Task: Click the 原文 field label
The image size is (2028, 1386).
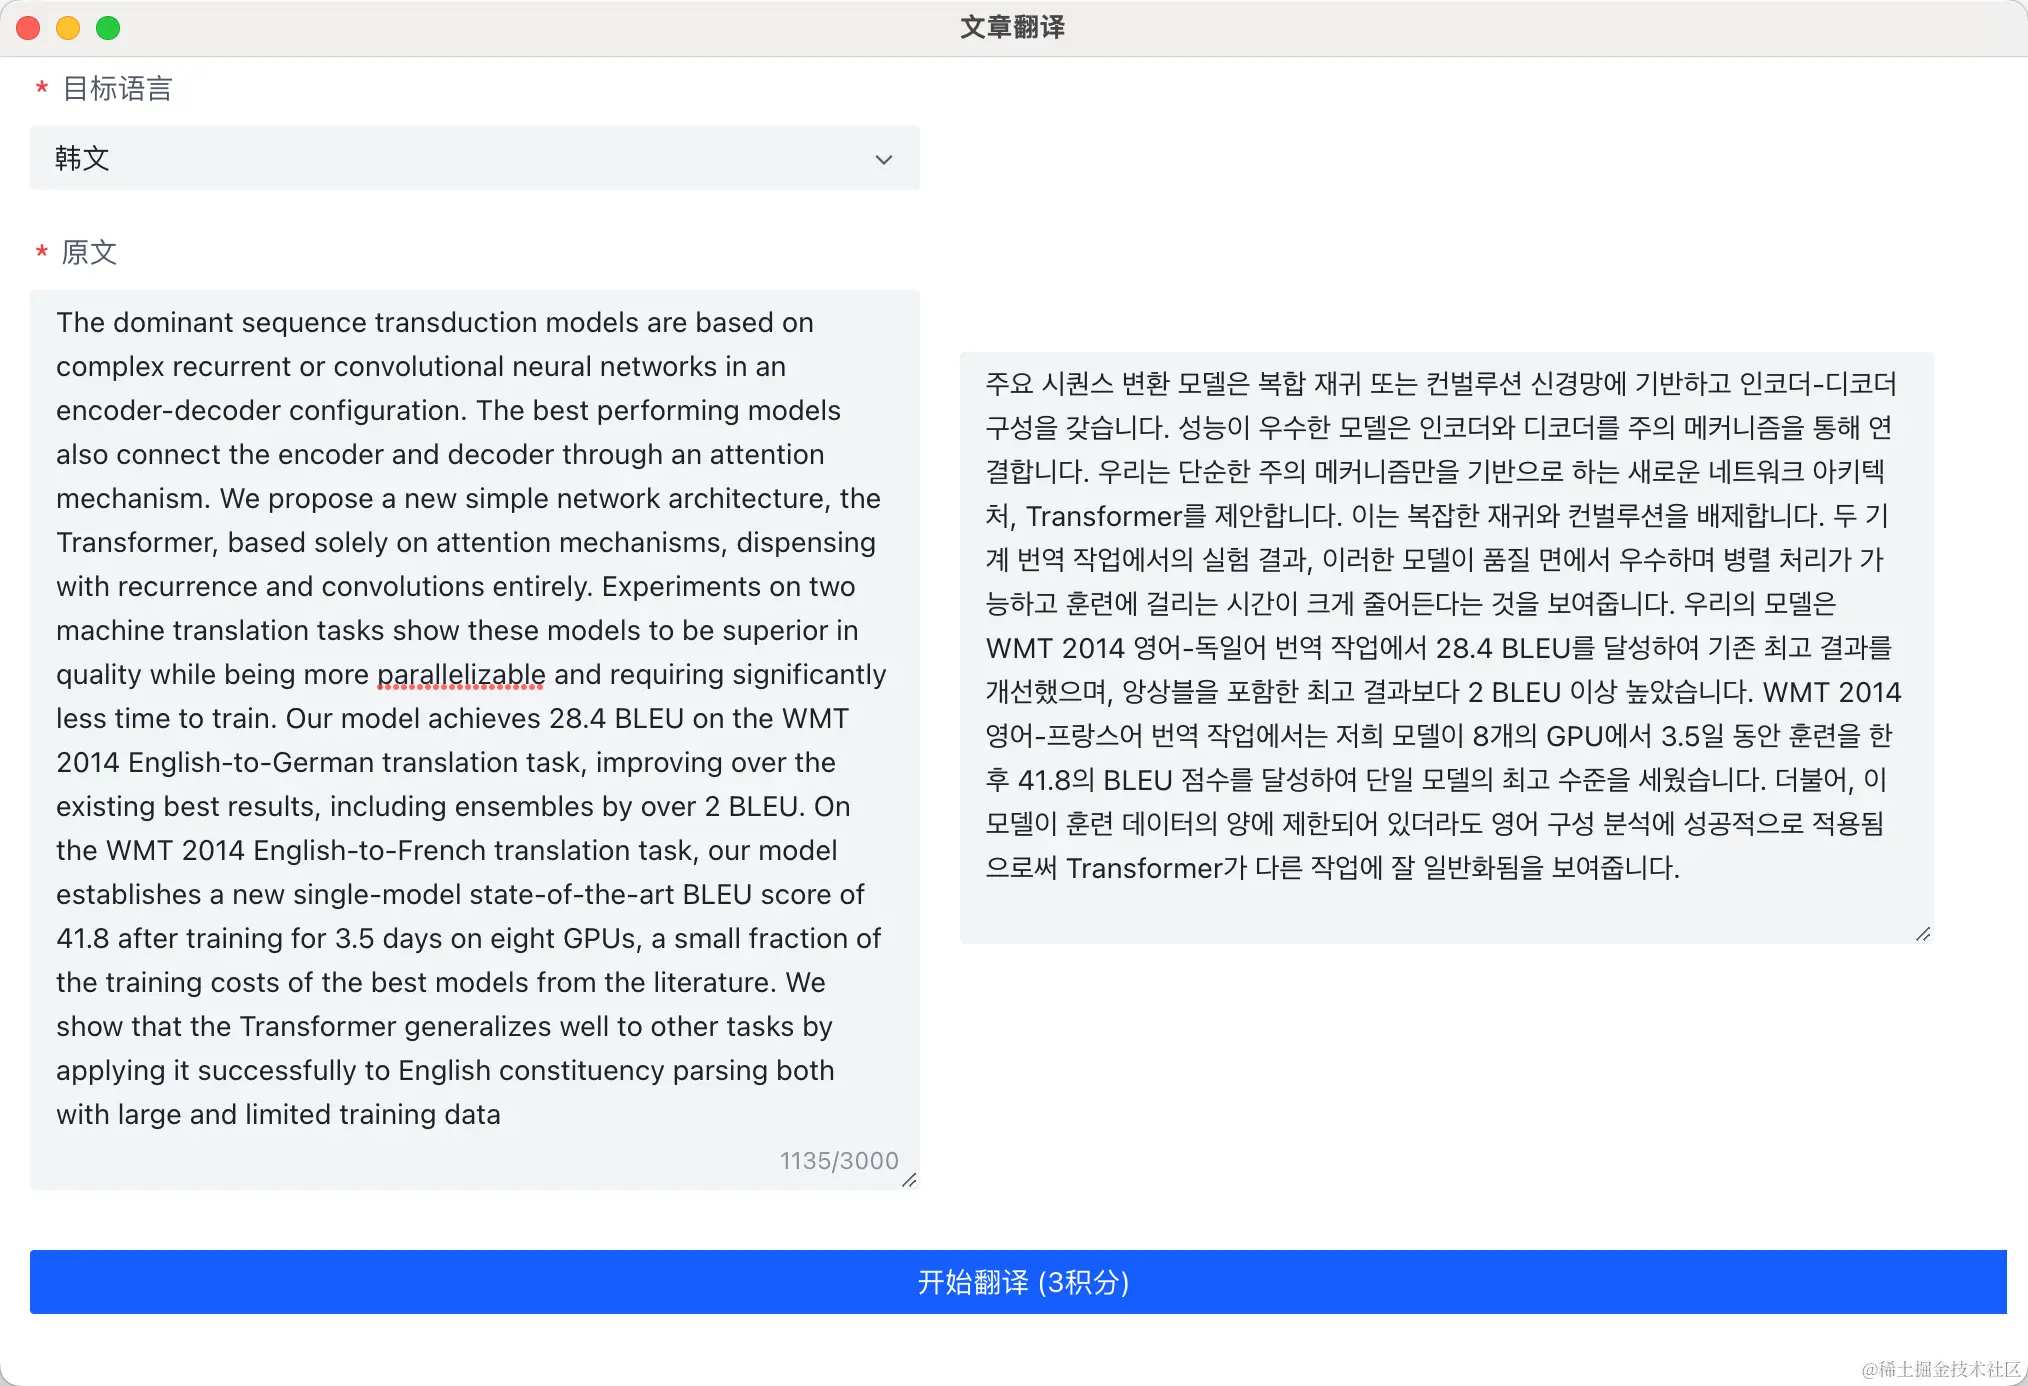Action: tap(89, 252)
